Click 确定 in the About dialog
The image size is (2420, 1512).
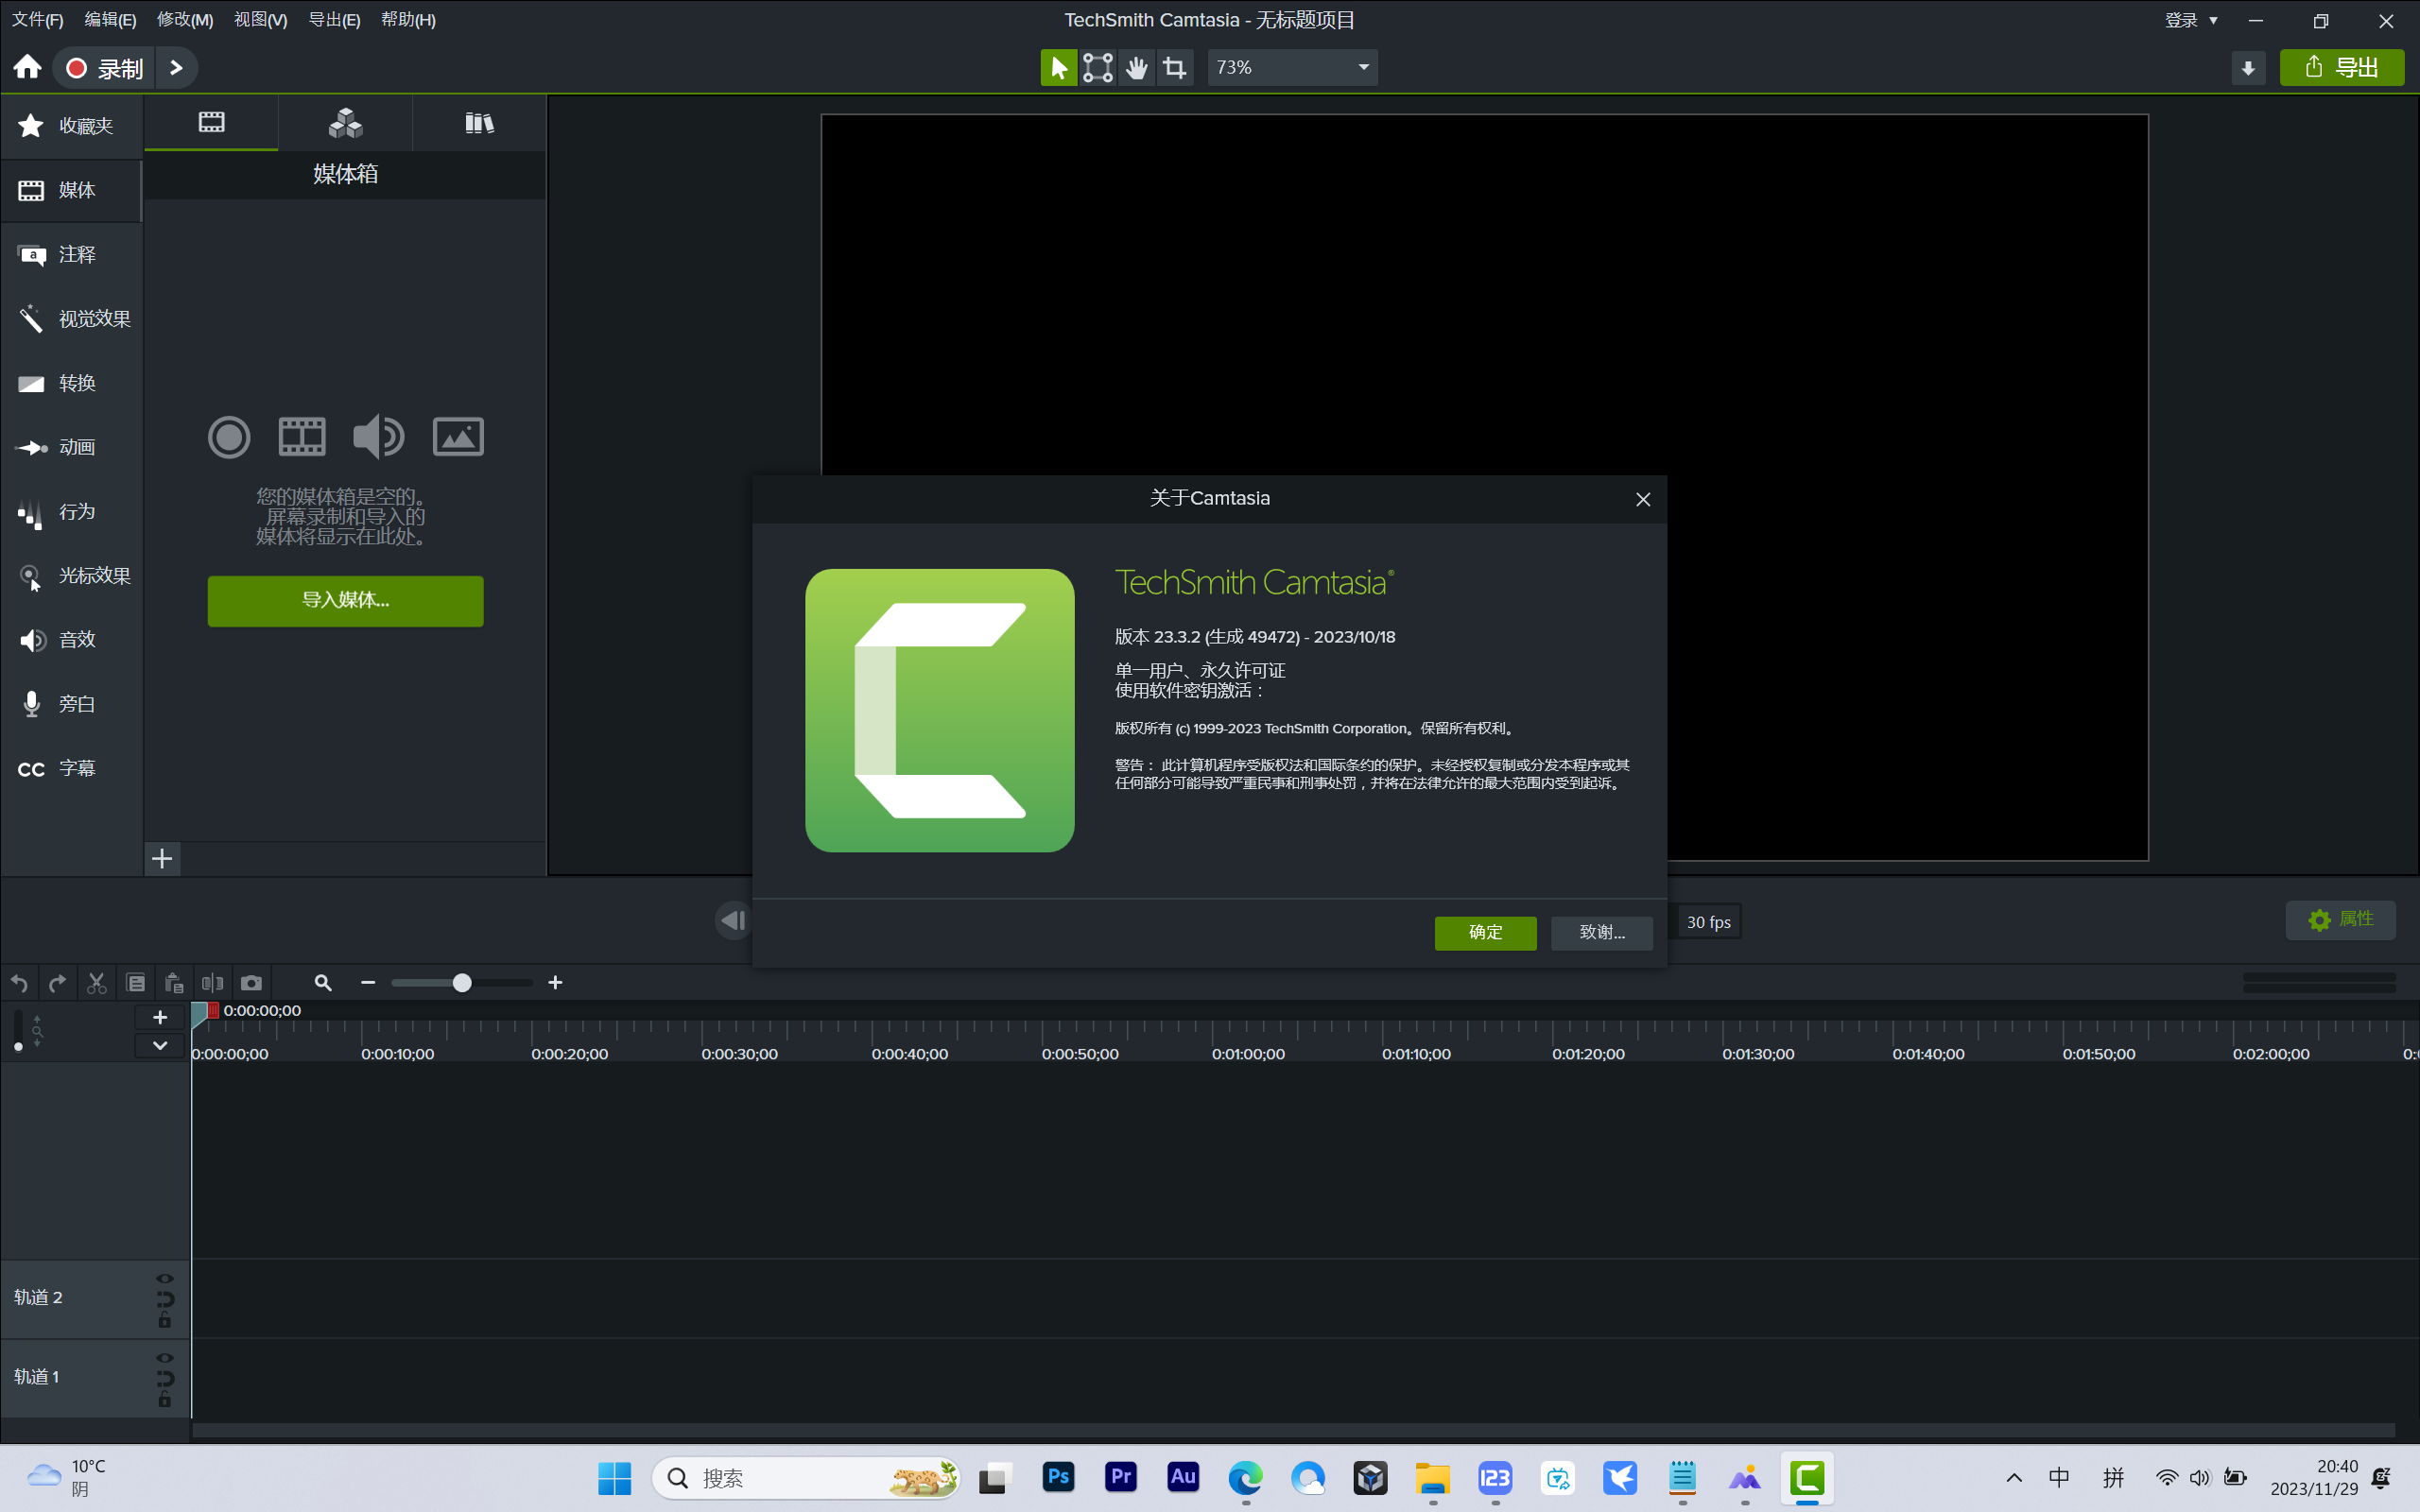[1485, 932]
